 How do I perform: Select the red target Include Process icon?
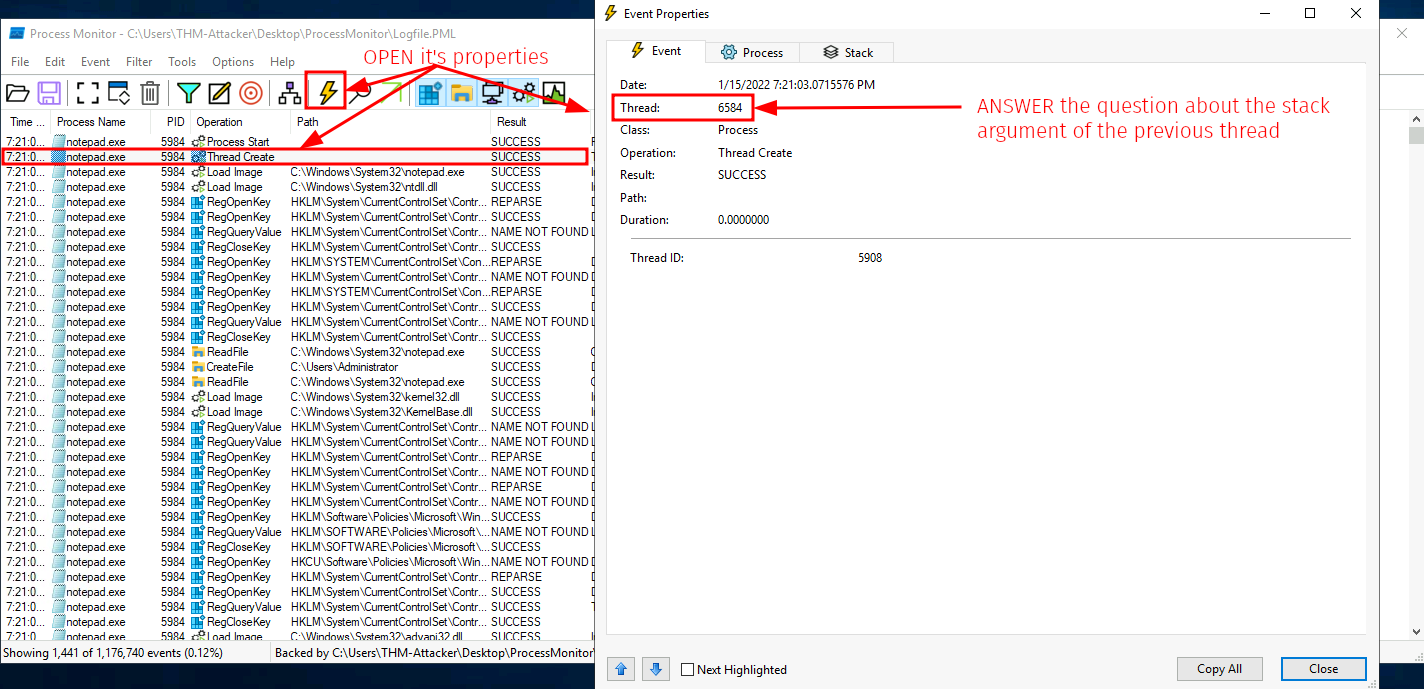(x=251, y=94)
